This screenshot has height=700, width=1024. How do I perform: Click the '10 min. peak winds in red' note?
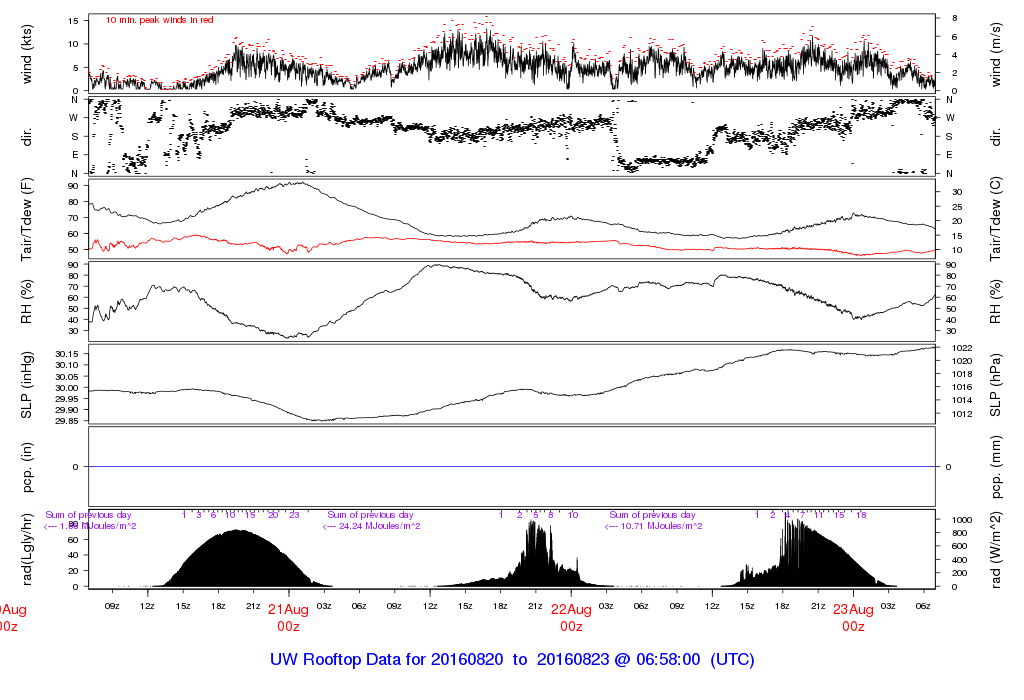click(159, 20)
